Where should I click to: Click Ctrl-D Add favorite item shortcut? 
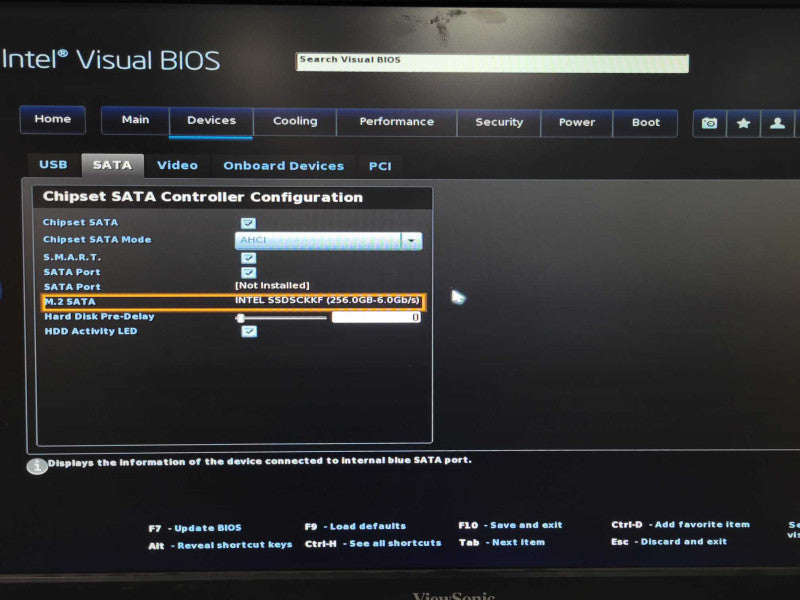tap(681, 524)
